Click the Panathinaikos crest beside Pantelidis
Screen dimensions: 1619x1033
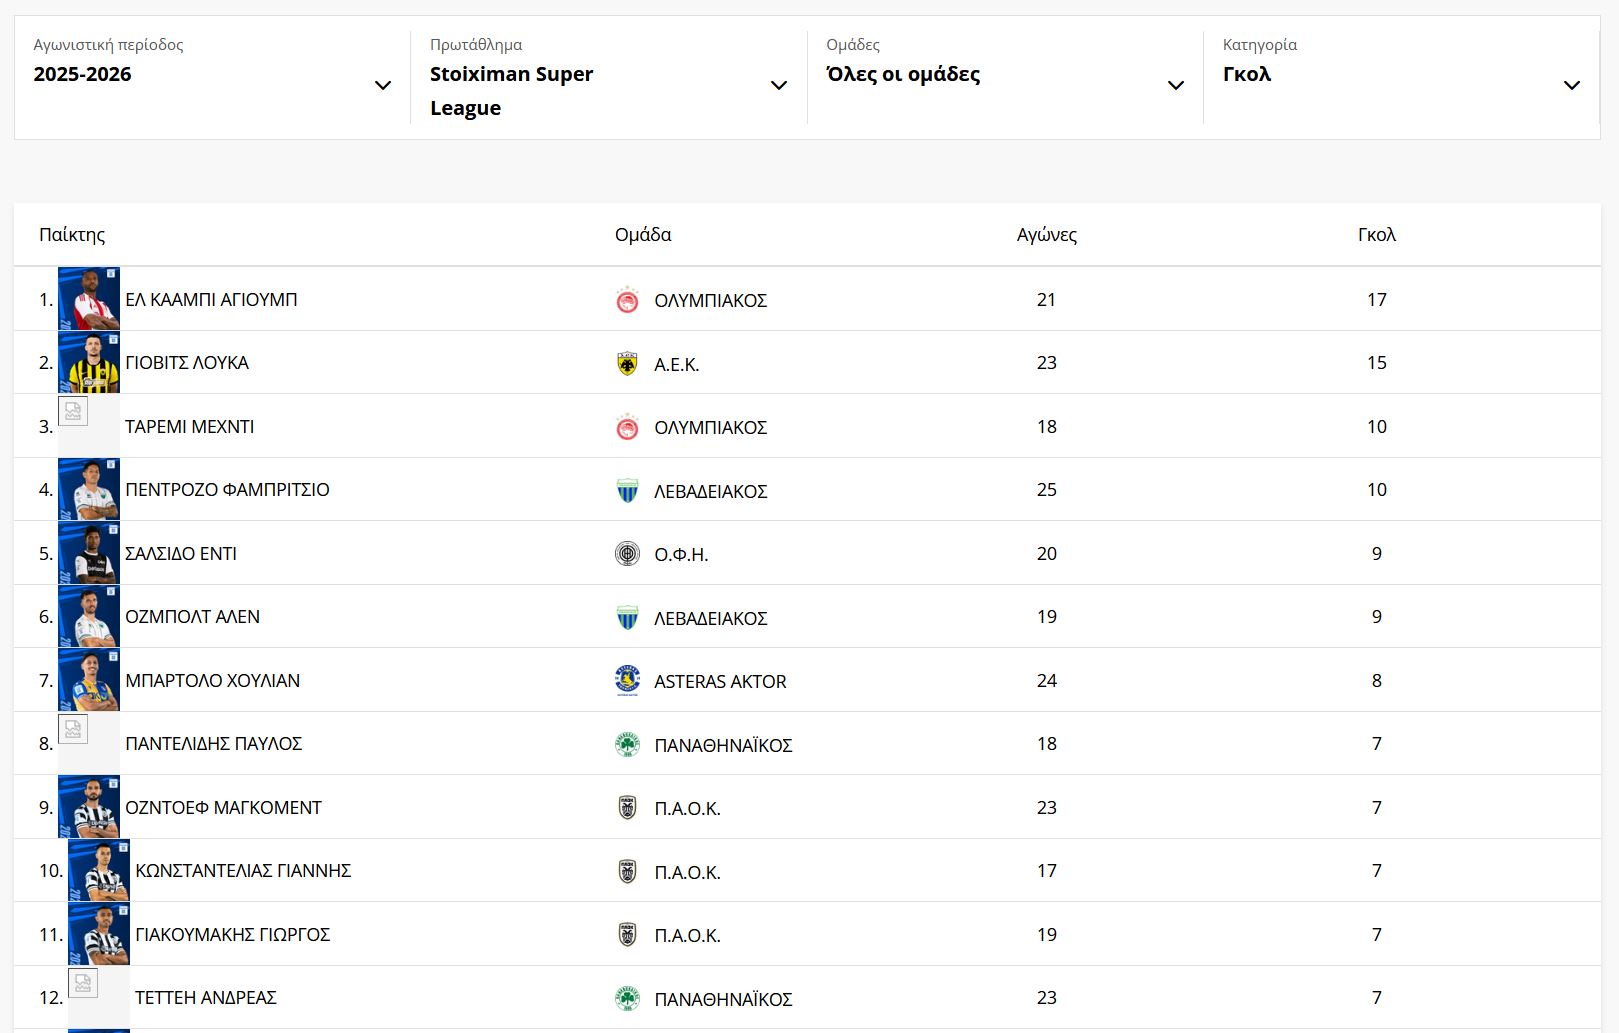tap(627, 745)
